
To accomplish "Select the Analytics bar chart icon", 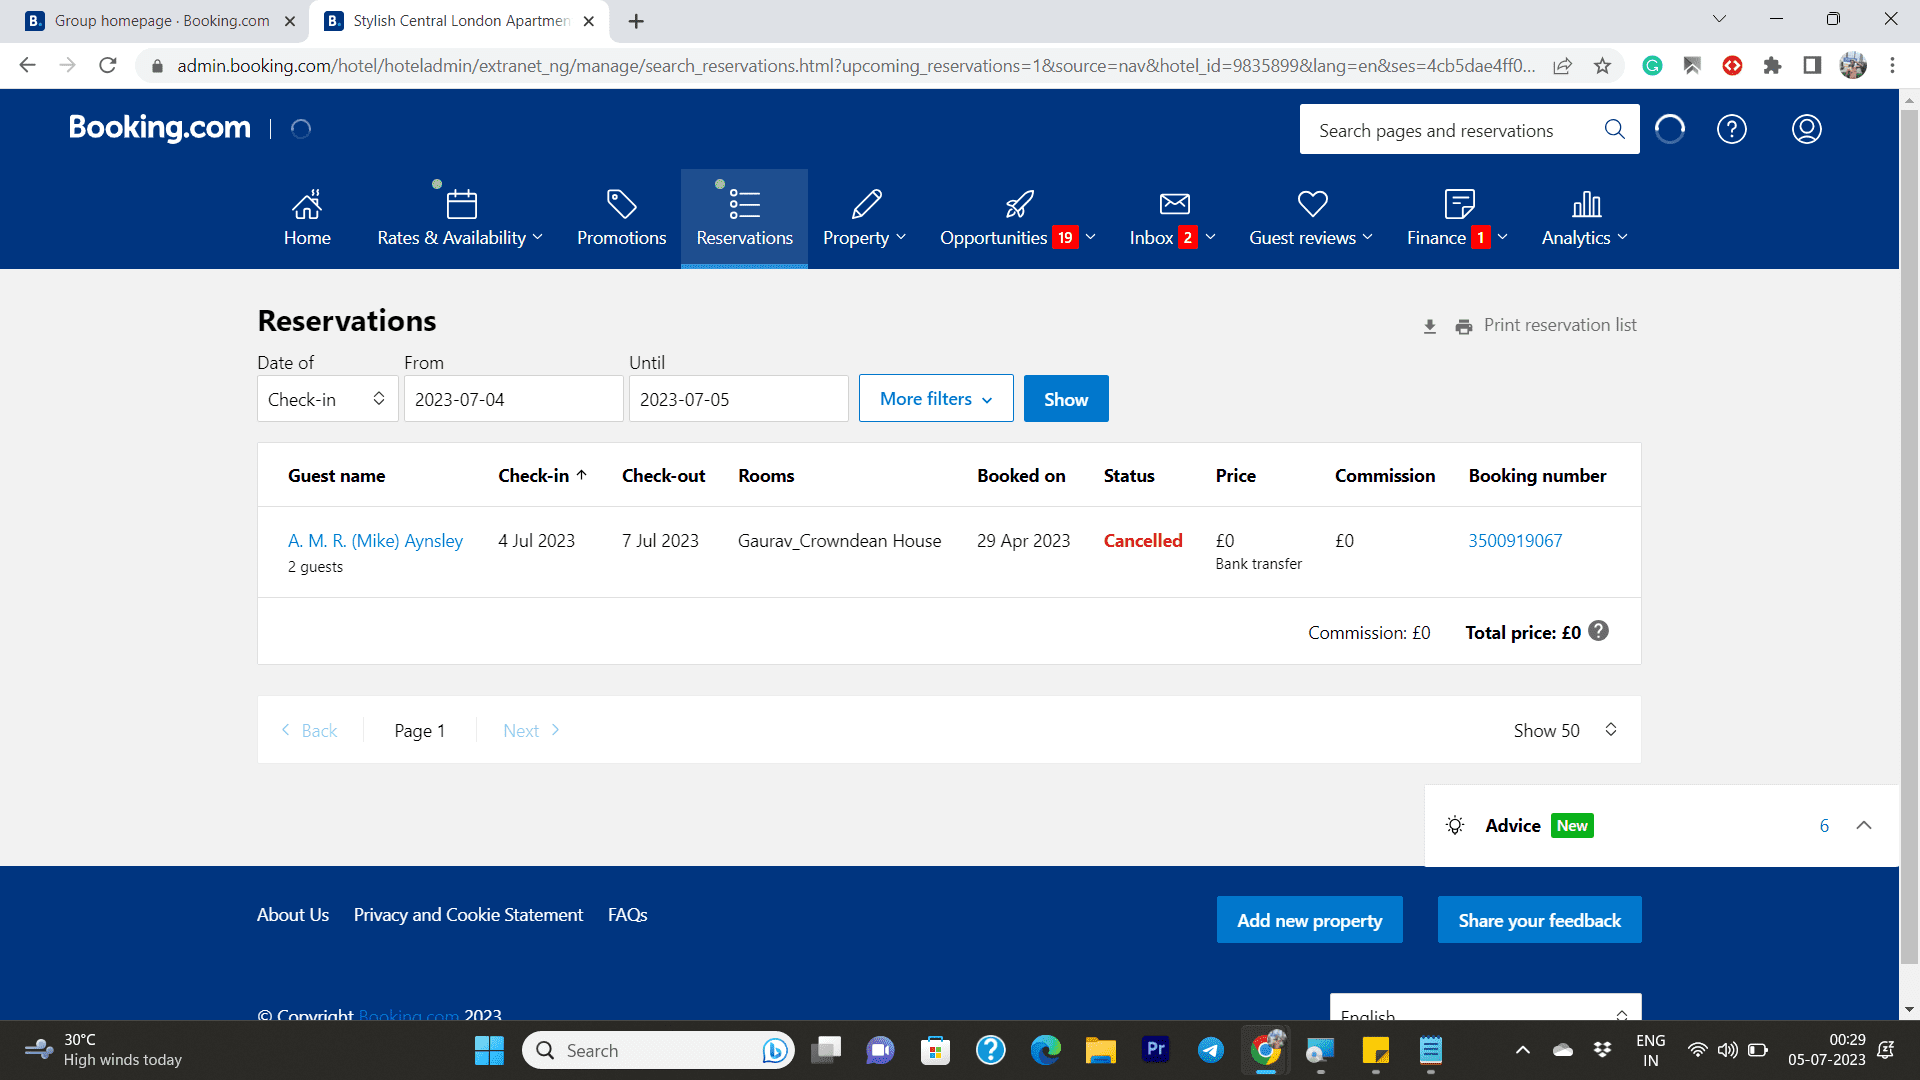I will click(1586, 203).
